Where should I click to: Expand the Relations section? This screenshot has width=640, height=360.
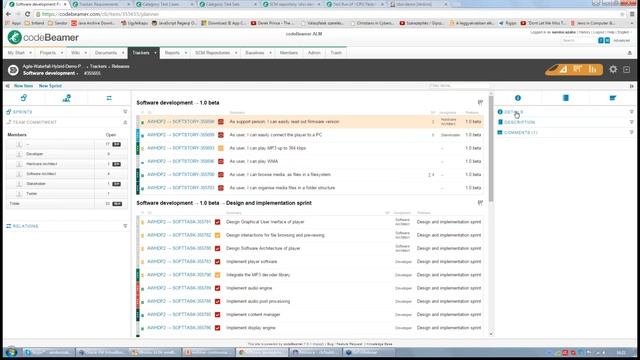[125, 226]
